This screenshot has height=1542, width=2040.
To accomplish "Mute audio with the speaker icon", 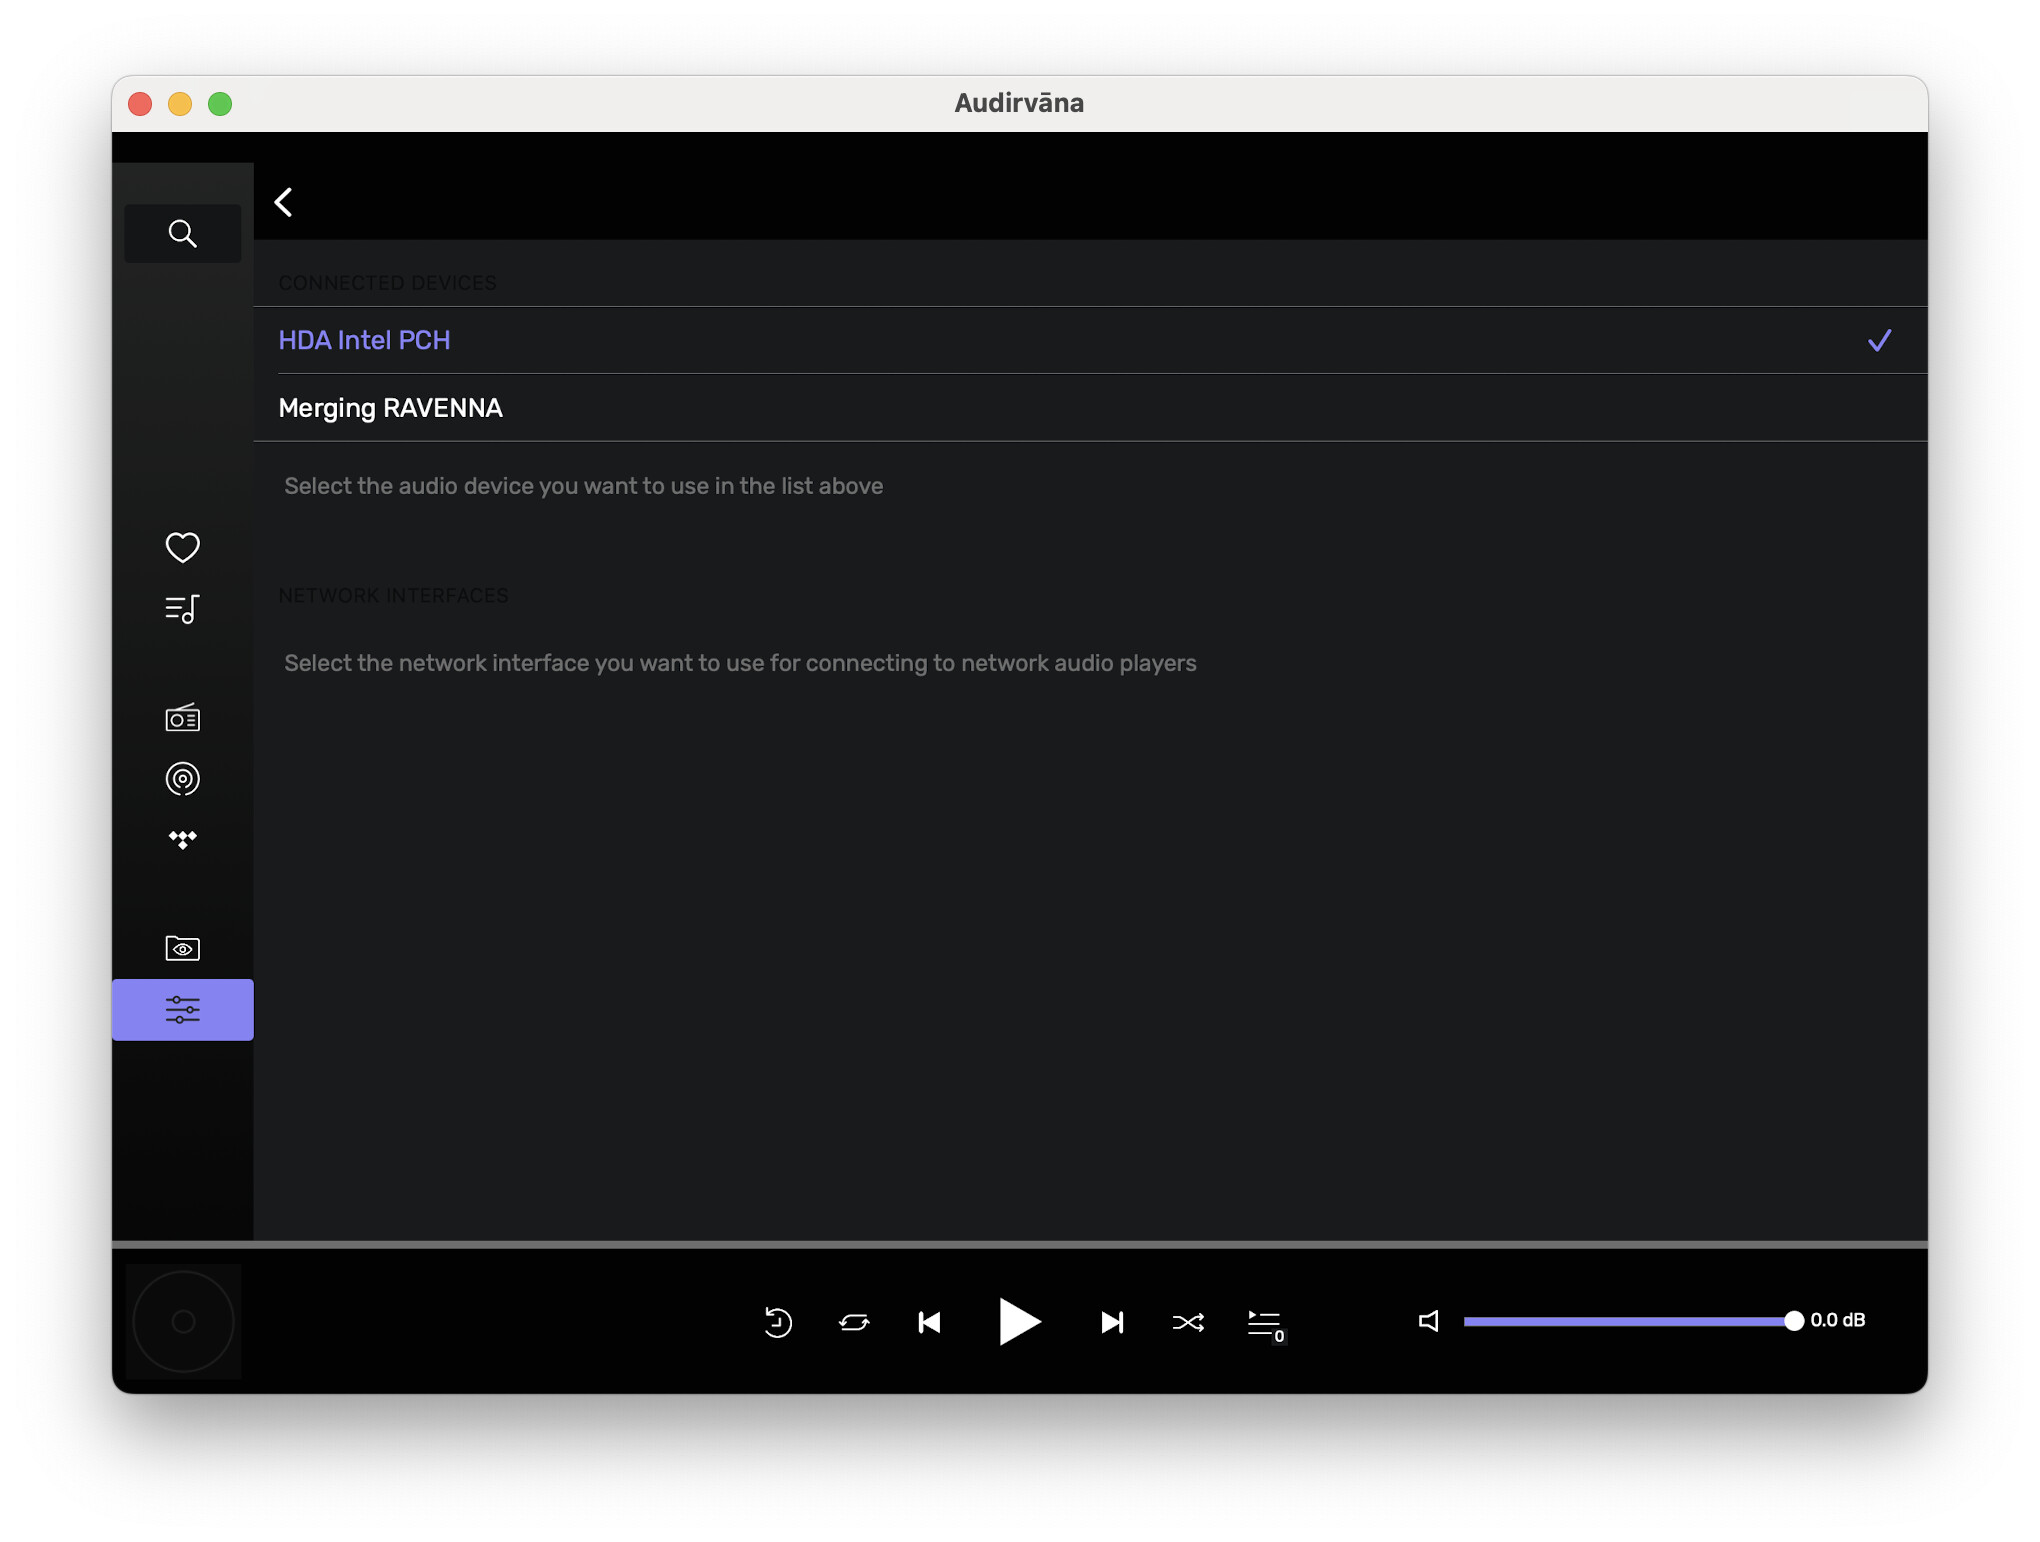I will [1428, 1321].
